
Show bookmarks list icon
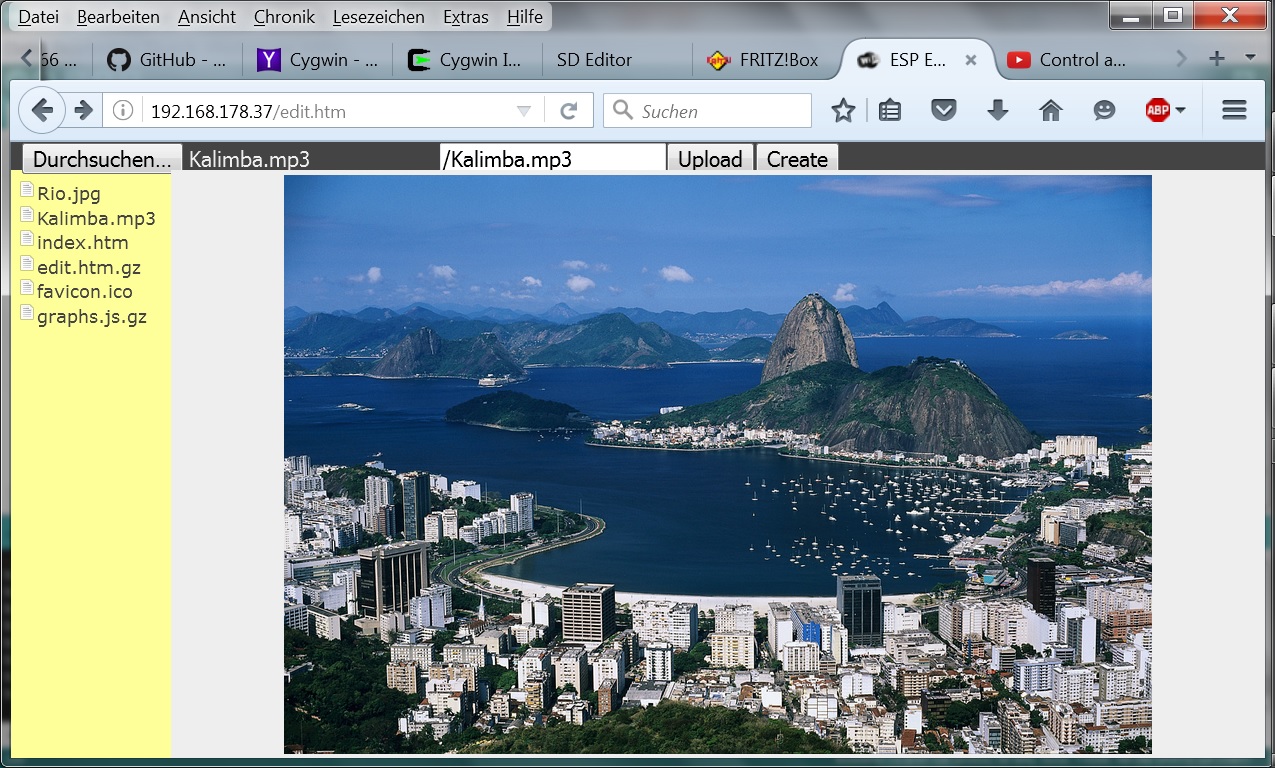click(890, 111)
